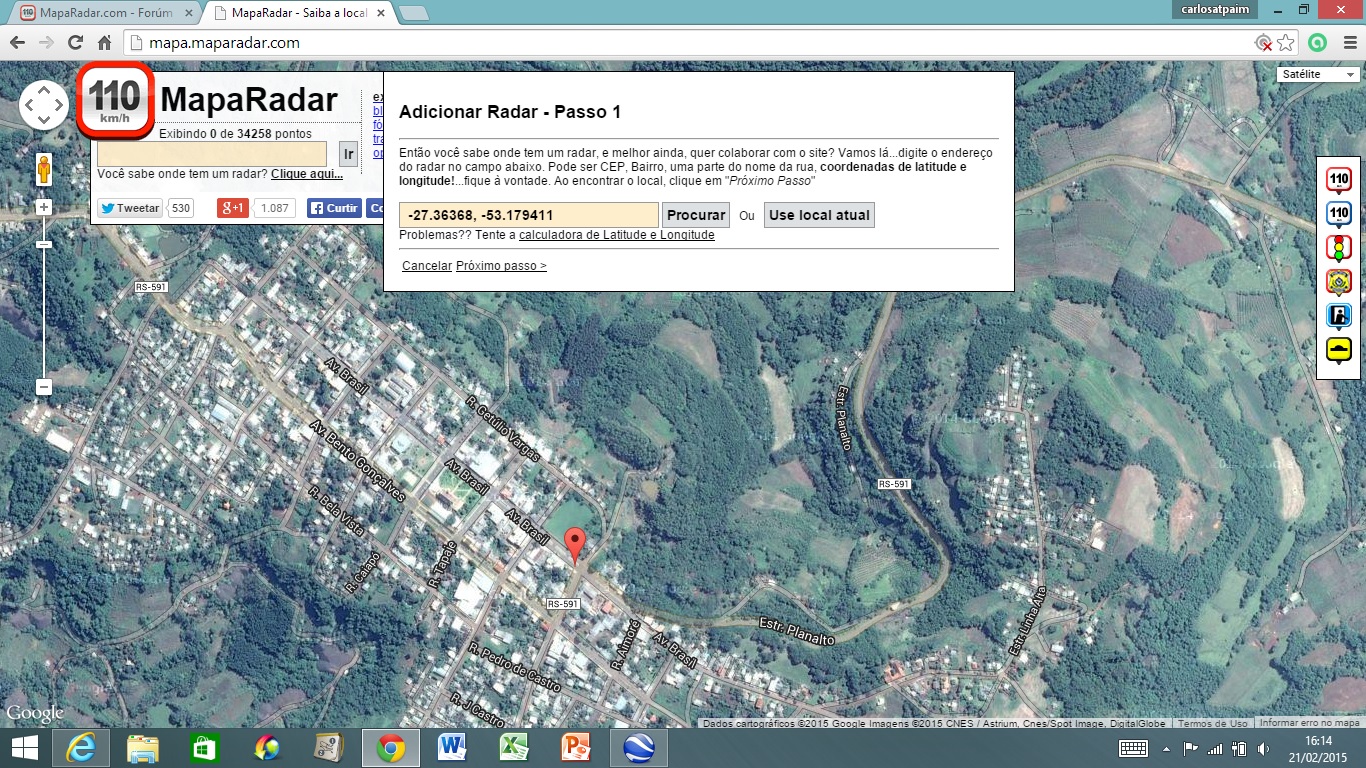Screen dimensions: 1366x768
Task: Click the map zoom out minus button
Action: coord(44,386)
